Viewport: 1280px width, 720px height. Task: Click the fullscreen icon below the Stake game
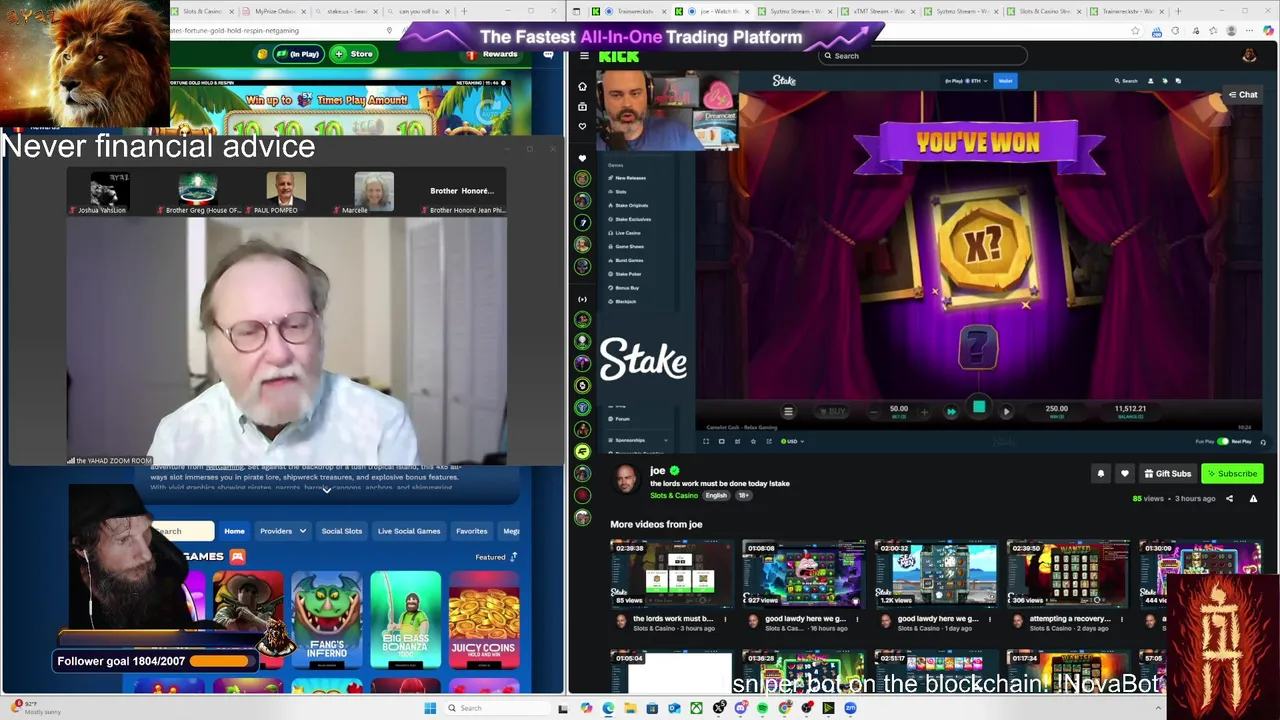[706, 441]
